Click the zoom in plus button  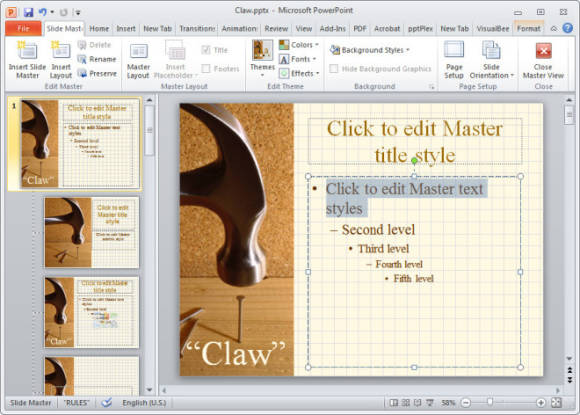pos(540,402)
